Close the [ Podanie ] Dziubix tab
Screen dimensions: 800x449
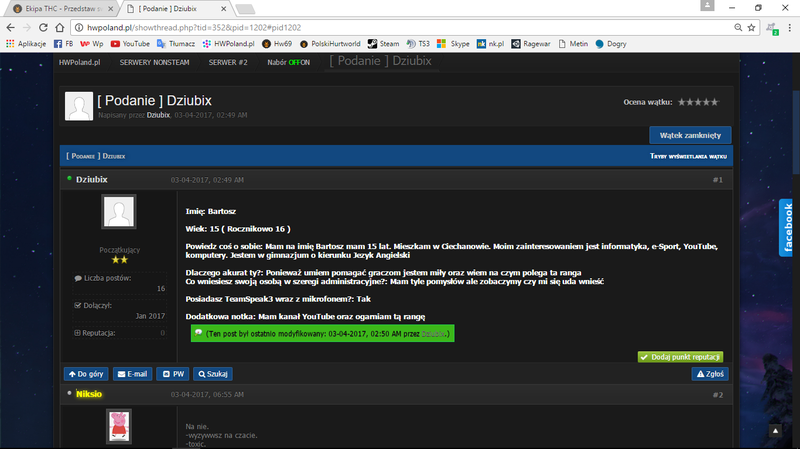223,9
